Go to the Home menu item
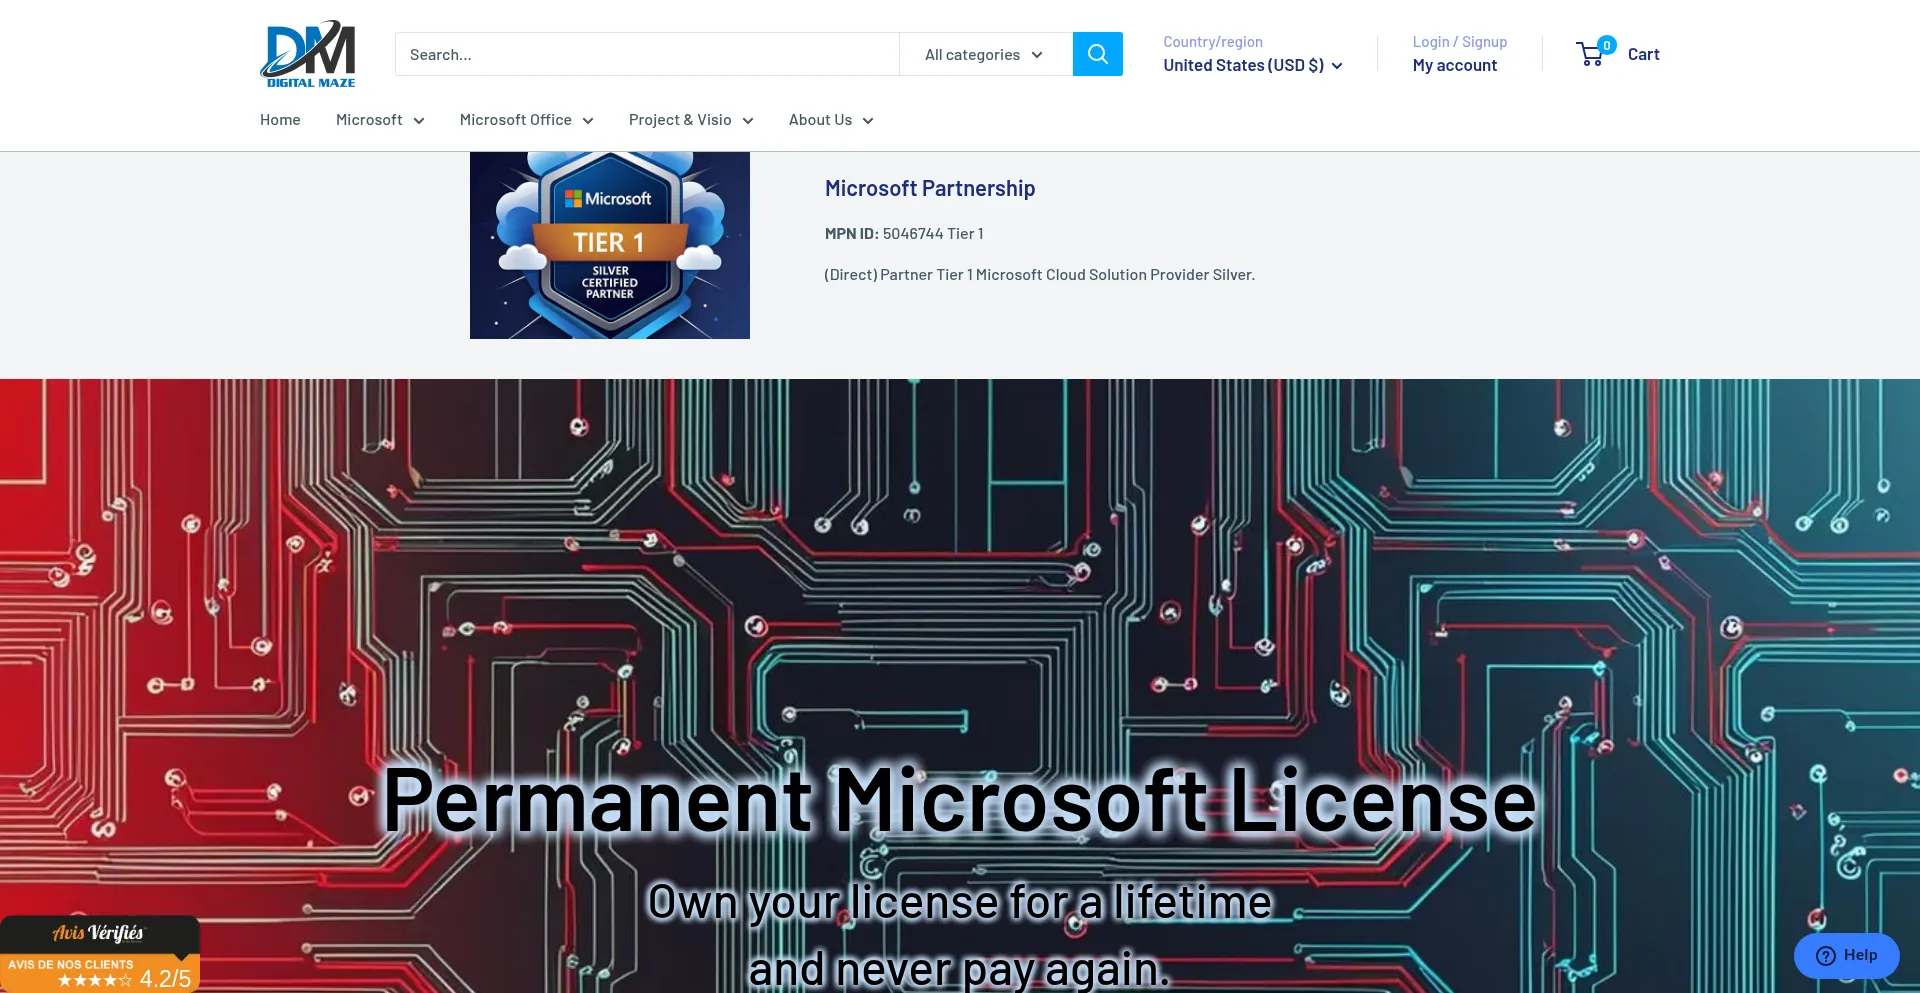 pos(280,120)
